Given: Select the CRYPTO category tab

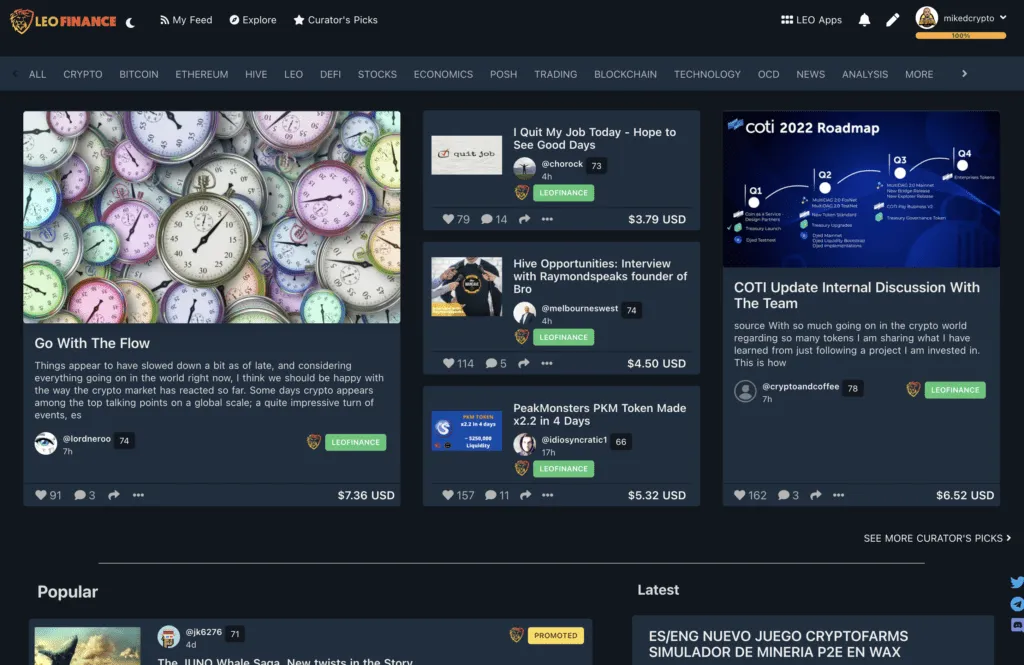Looking at the screenshot, I should pyautogui.click(x=83, y=74).
